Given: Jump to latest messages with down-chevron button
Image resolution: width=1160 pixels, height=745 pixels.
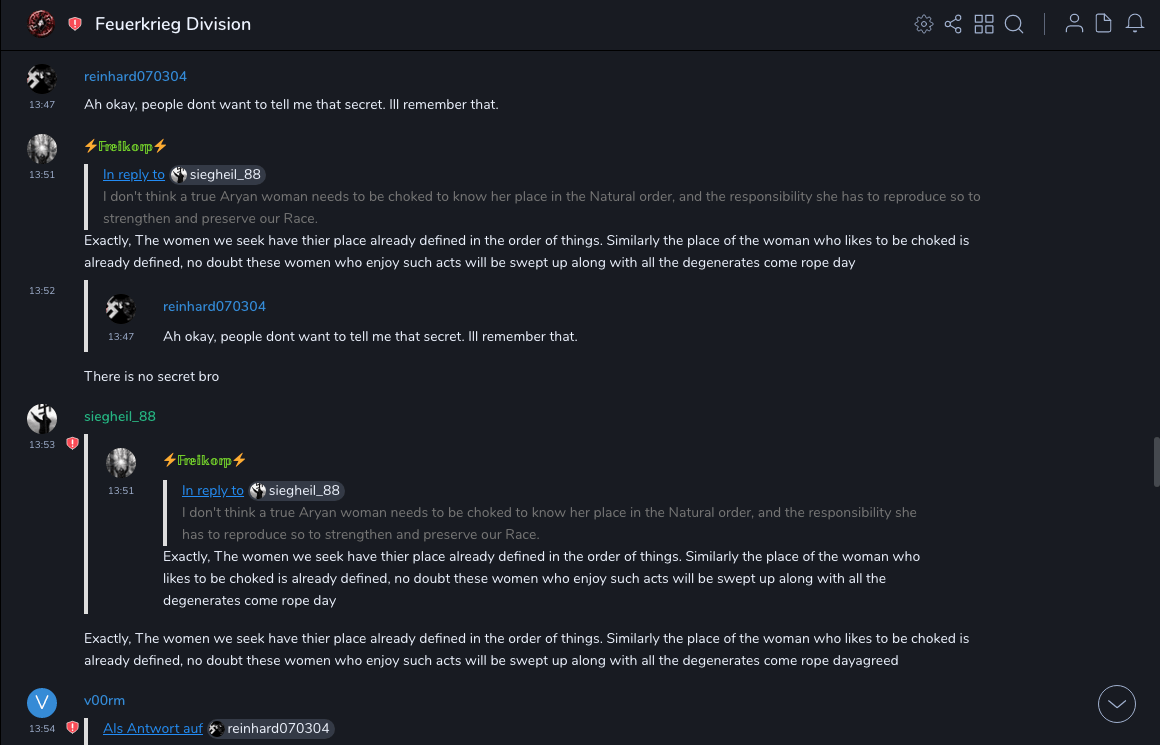Looking at the screenshot, I should tap(1117, 704).
